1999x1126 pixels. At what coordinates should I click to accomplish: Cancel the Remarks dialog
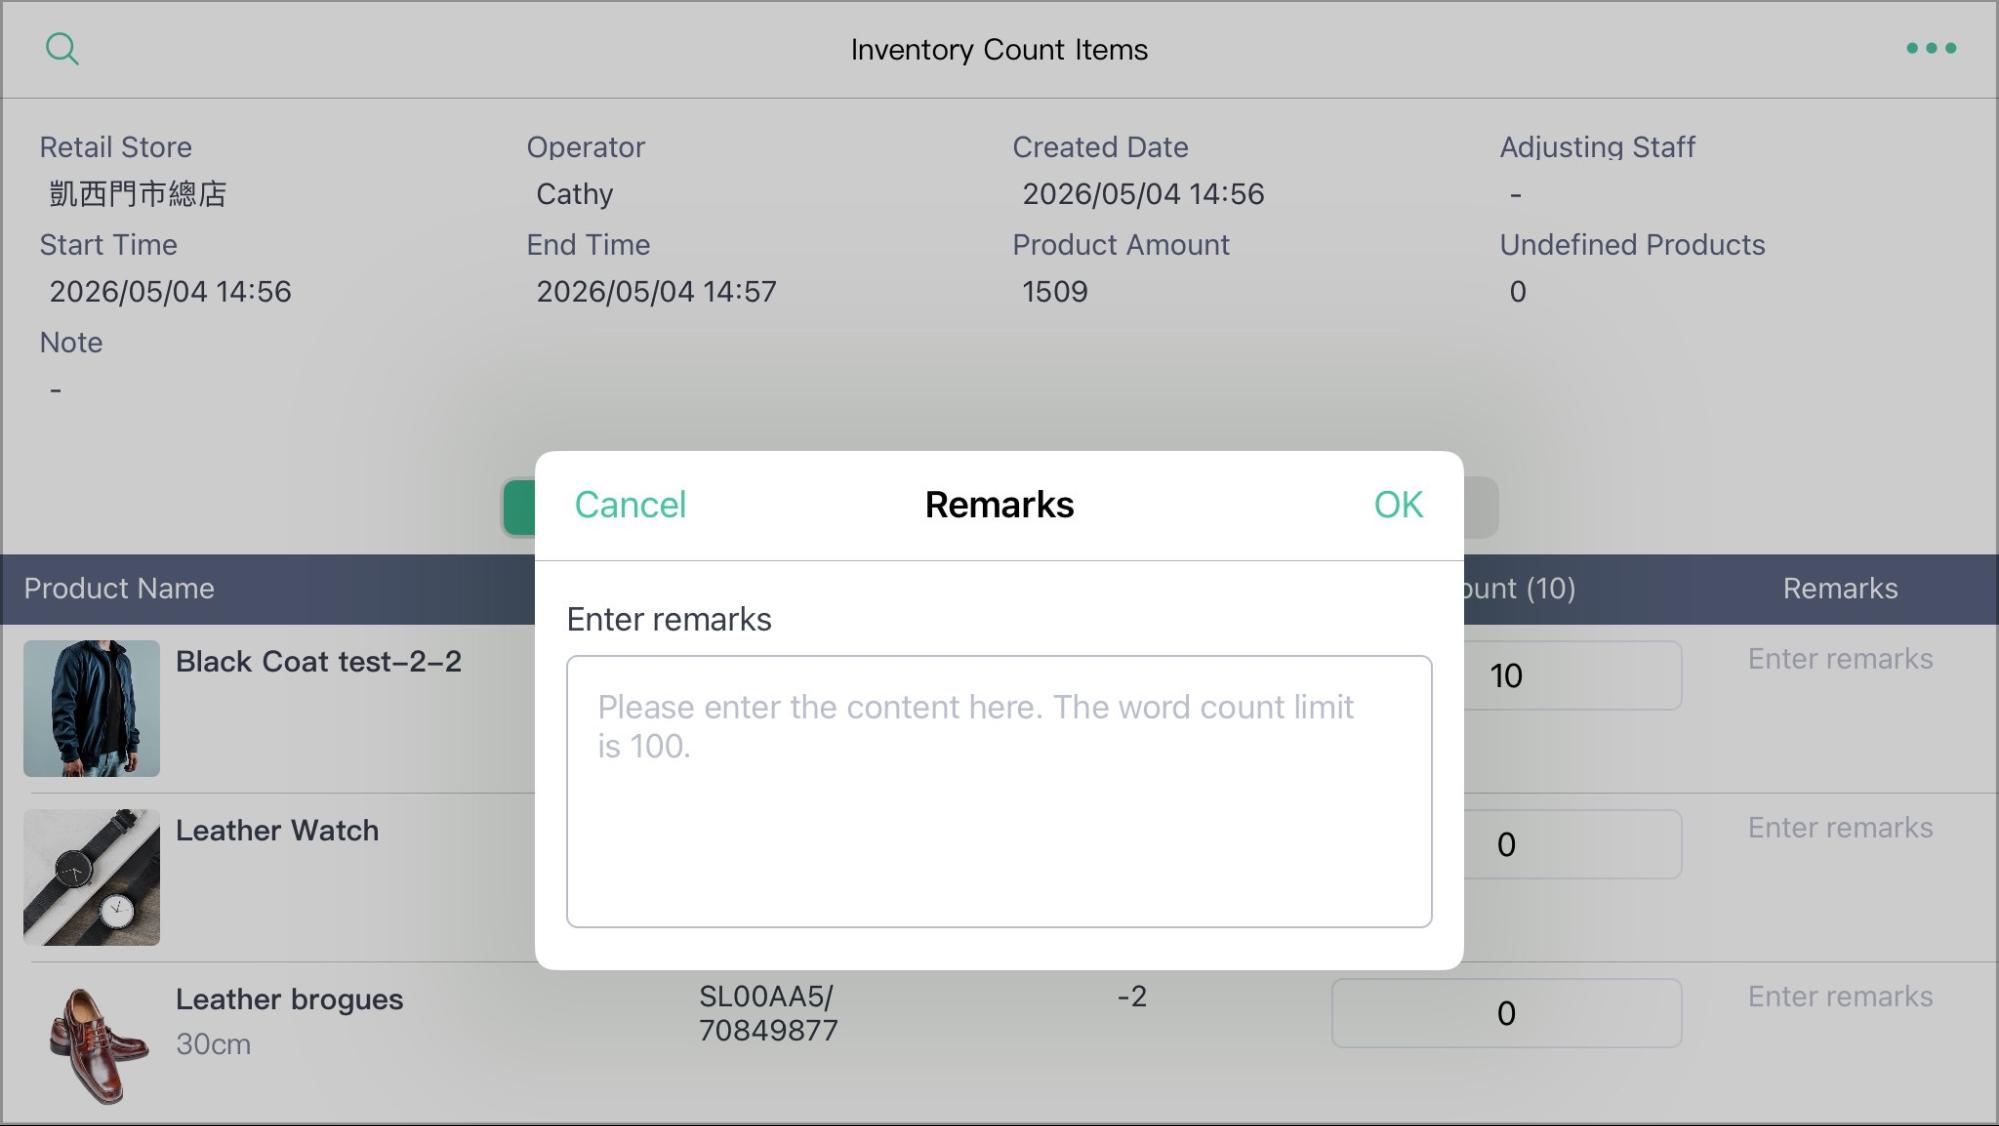[630, 505]
